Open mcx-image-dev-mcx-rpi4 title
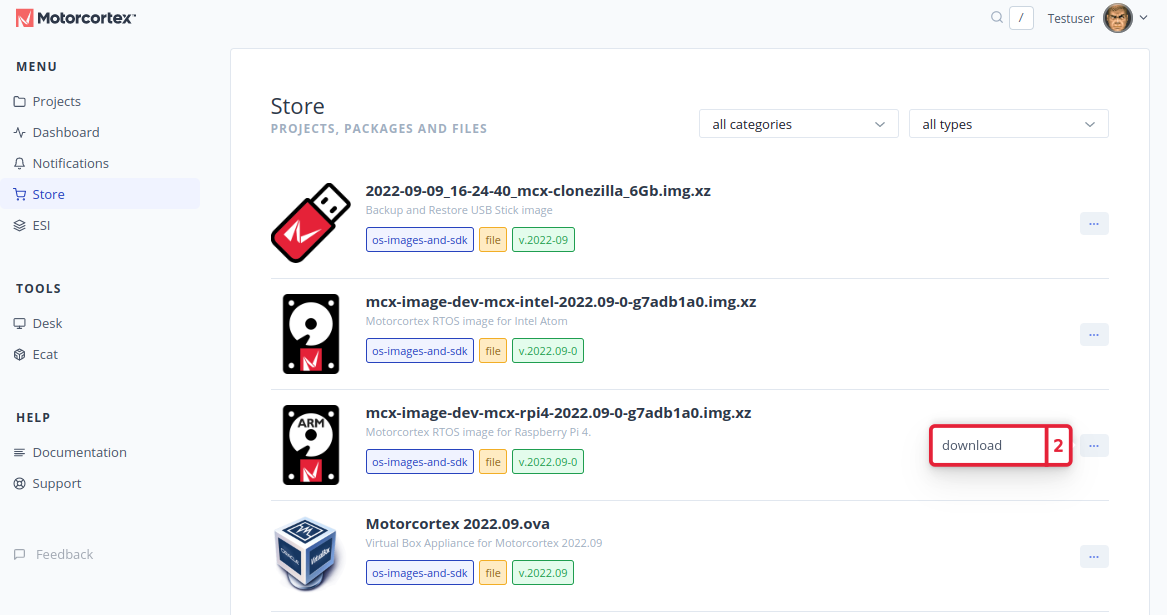The height and width of the screenshot is (615, 1167). click(x=558, y=412)
